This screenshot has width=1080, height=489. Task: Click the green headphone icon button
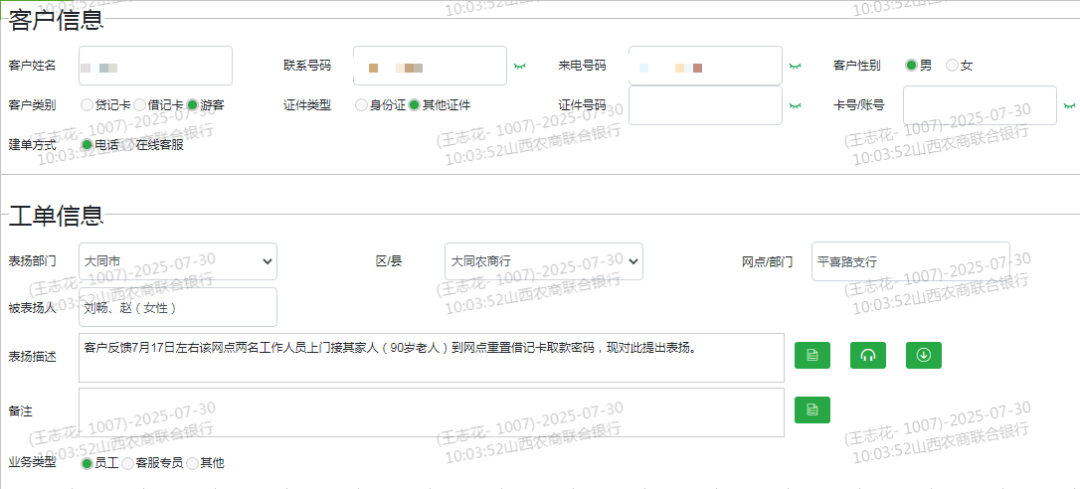click(x=868, y=355)
